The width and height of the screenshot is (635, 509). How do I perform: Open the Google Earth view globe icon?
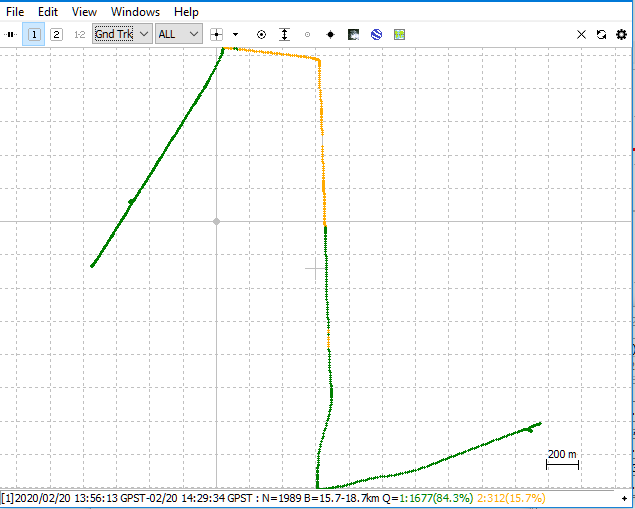pyautogui.click(x=377, y=34)
